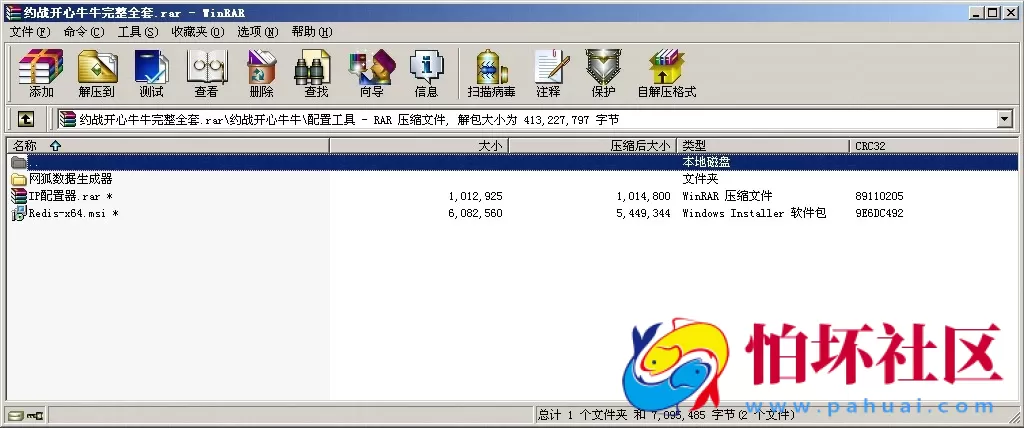Open the 注释 (Comment) tool
This screenshot has width=1024, height=428.
click(x=550, y=67)
